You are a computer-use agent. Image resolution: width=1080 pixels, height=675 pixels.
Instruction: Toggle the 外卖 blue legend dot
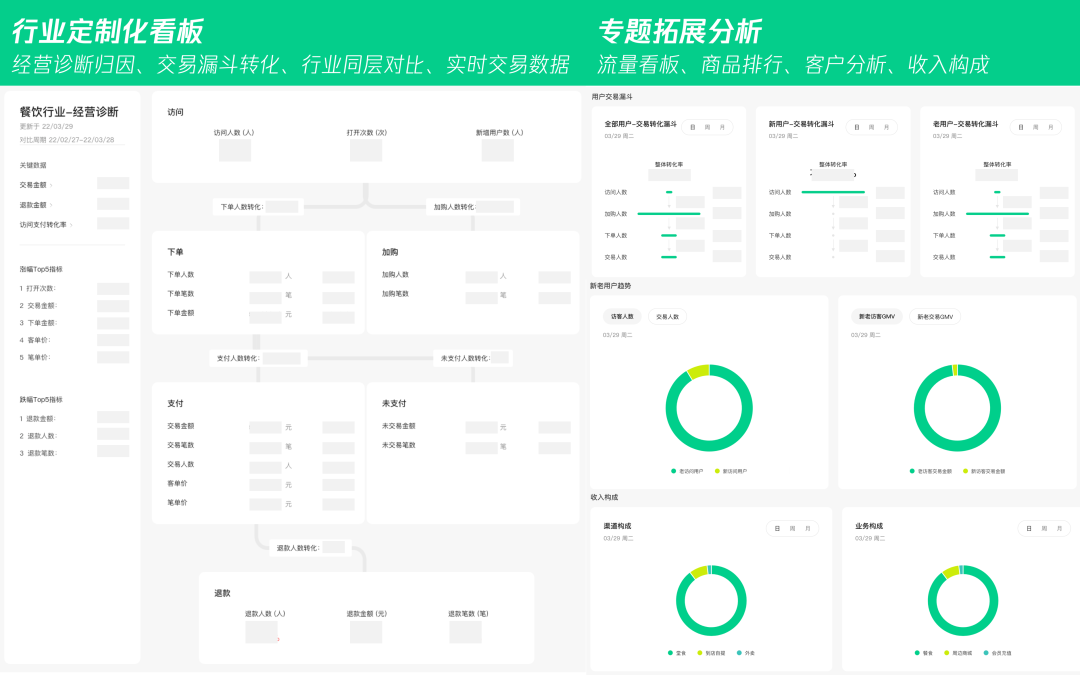pyautogui.click(x=739, y=653)
